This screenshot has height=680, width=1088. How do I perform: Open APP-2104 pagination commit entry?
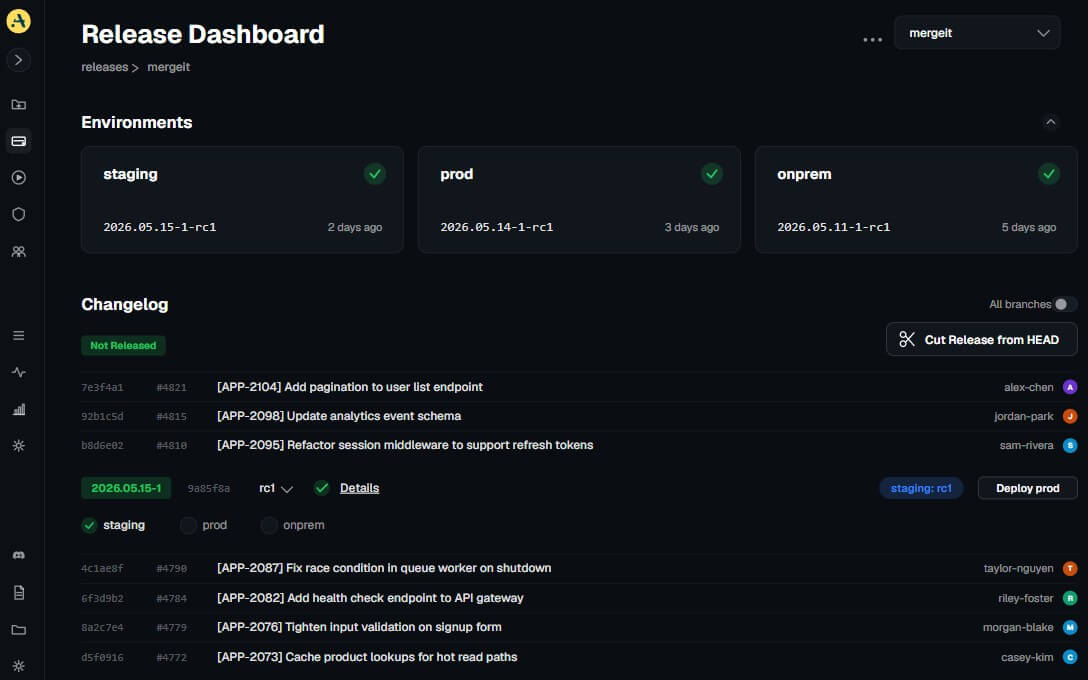[350, 387]
